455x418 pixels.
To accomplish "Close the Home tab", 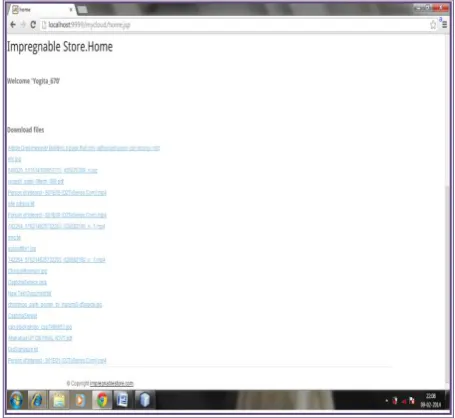I will click(x=71, y=10).
